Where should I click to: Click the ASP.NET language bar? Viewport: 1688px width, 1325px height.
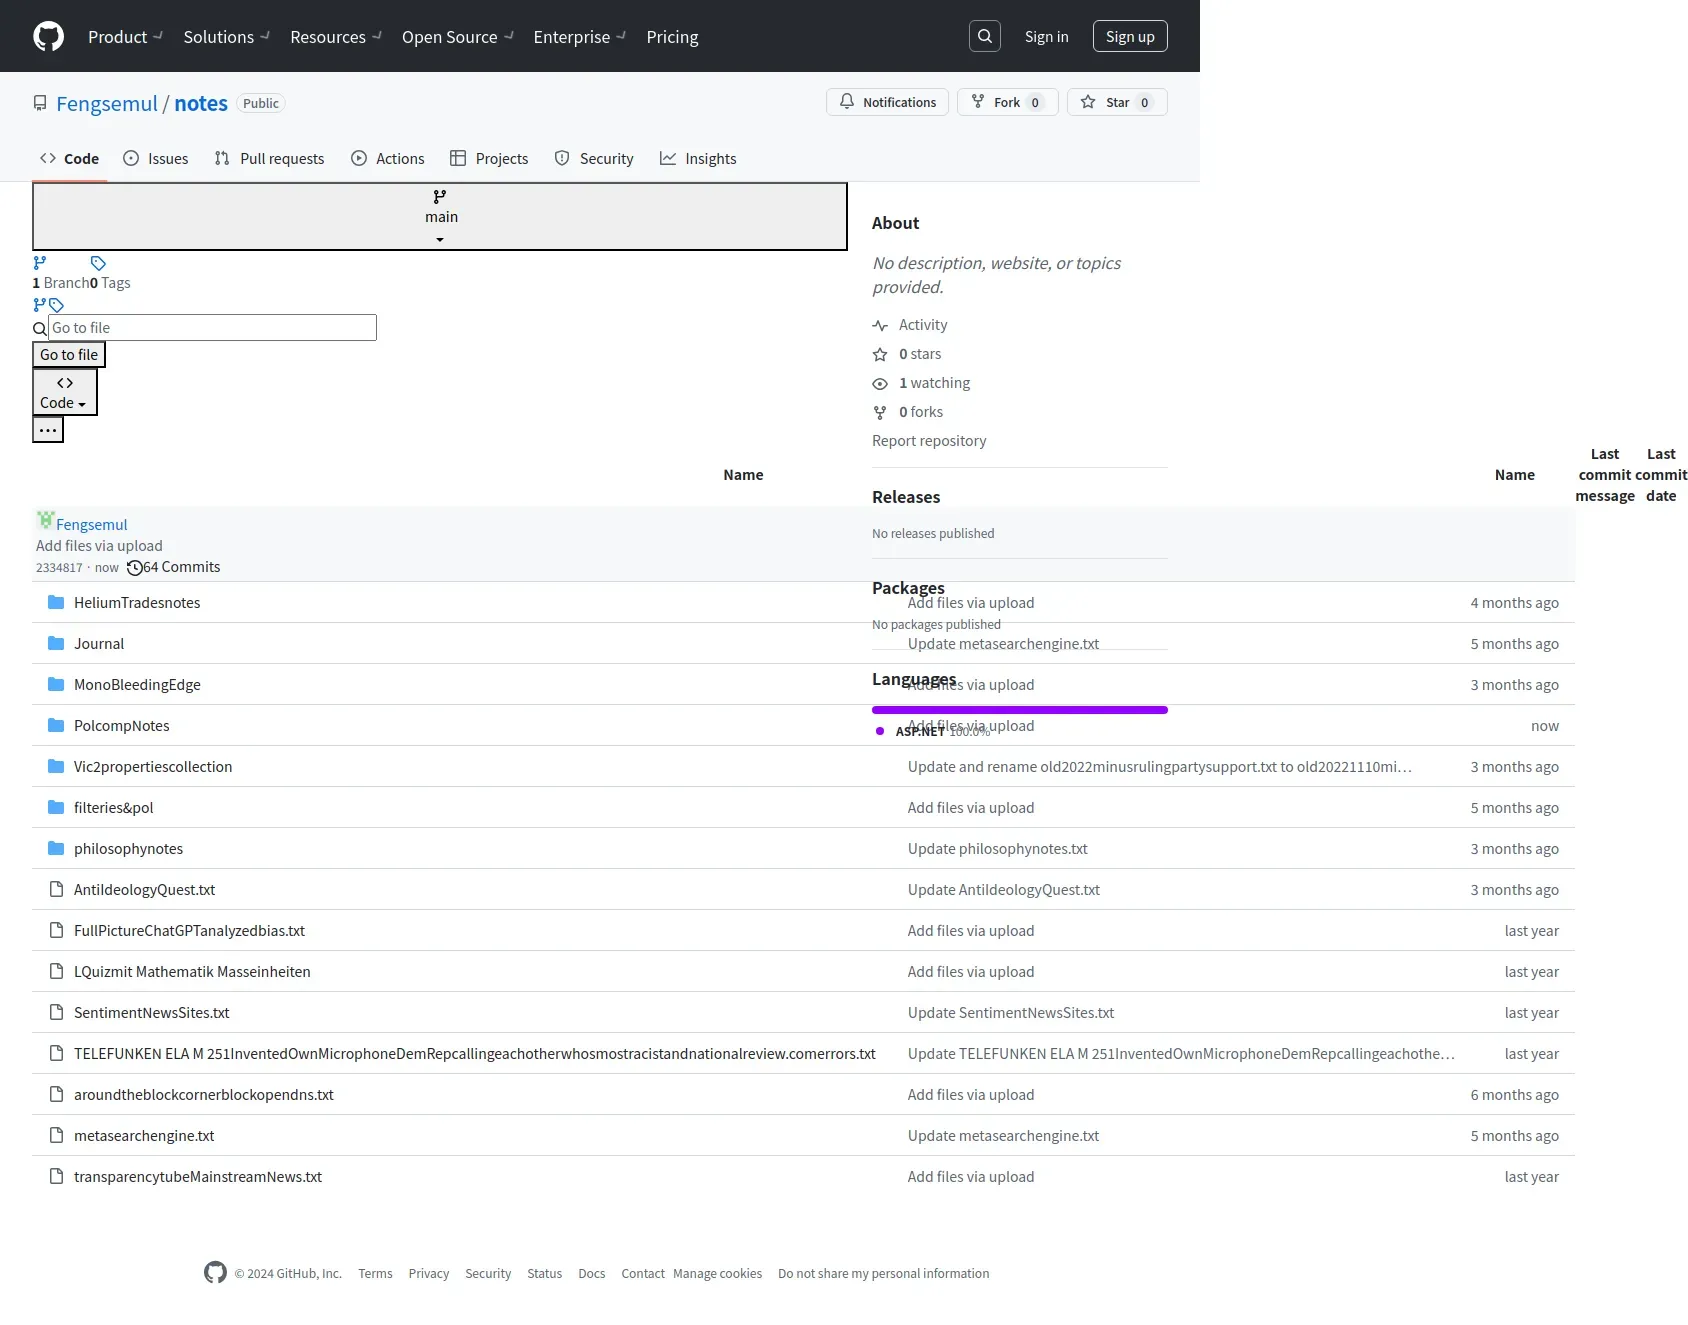[x=1020, y=710]
